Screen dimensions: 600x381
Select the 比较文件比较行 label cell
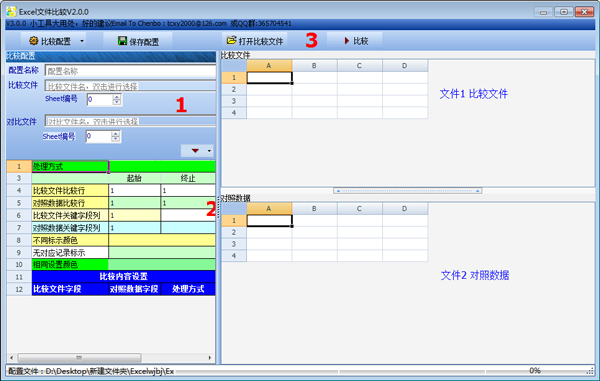point(70,190)
